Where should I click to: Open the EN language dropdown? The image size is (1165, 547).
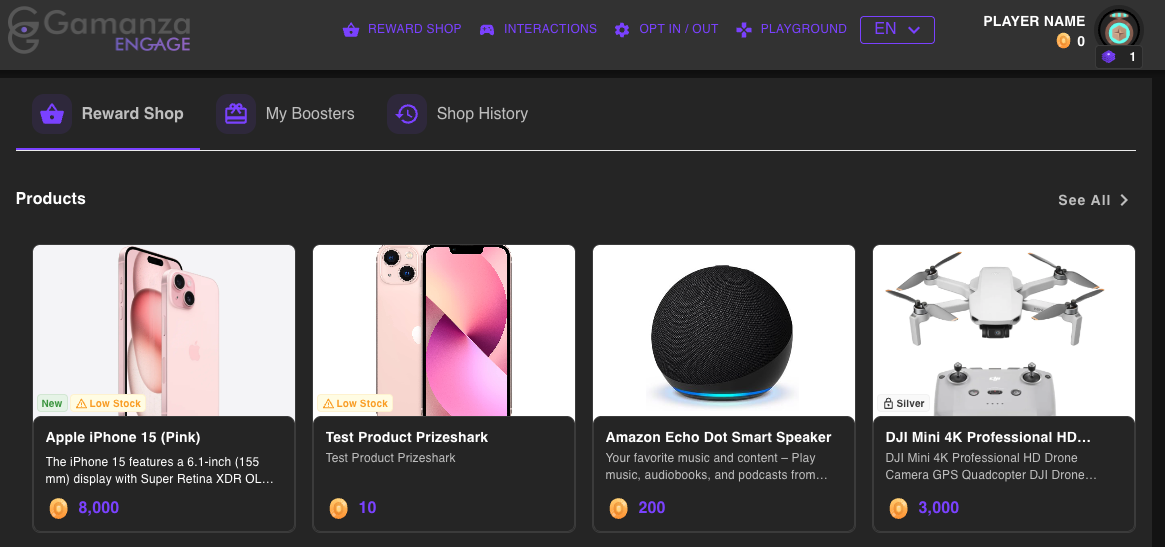(897, 30)
